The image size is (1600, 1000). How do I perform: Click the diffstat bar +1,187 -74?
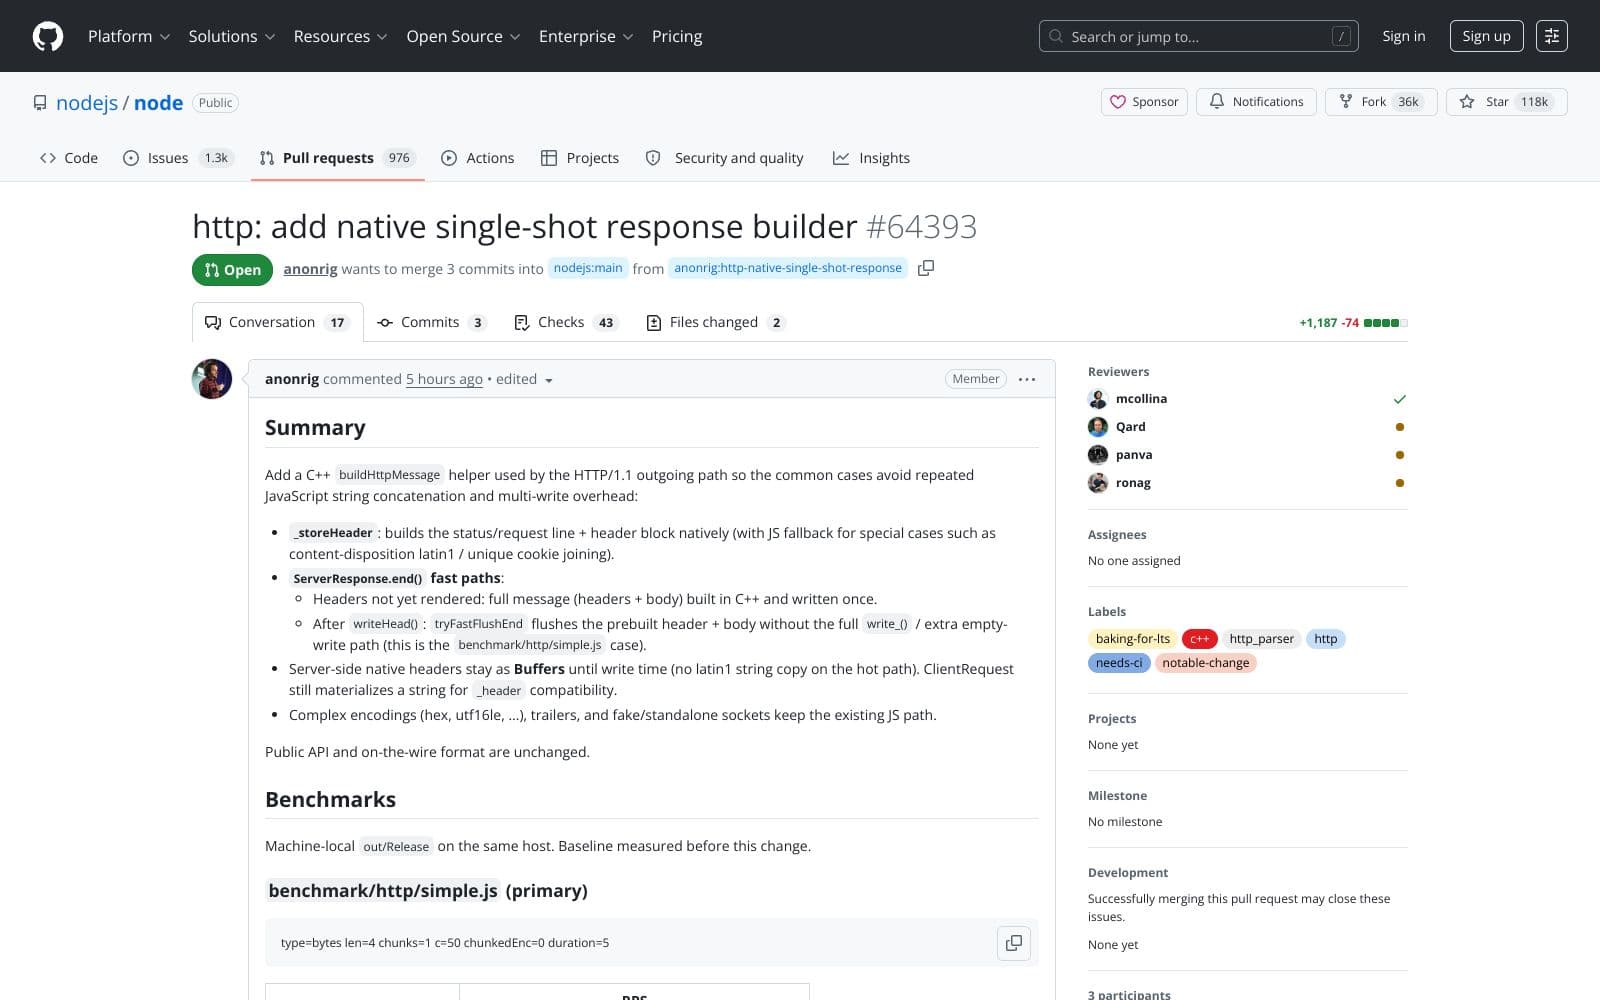1353,323
